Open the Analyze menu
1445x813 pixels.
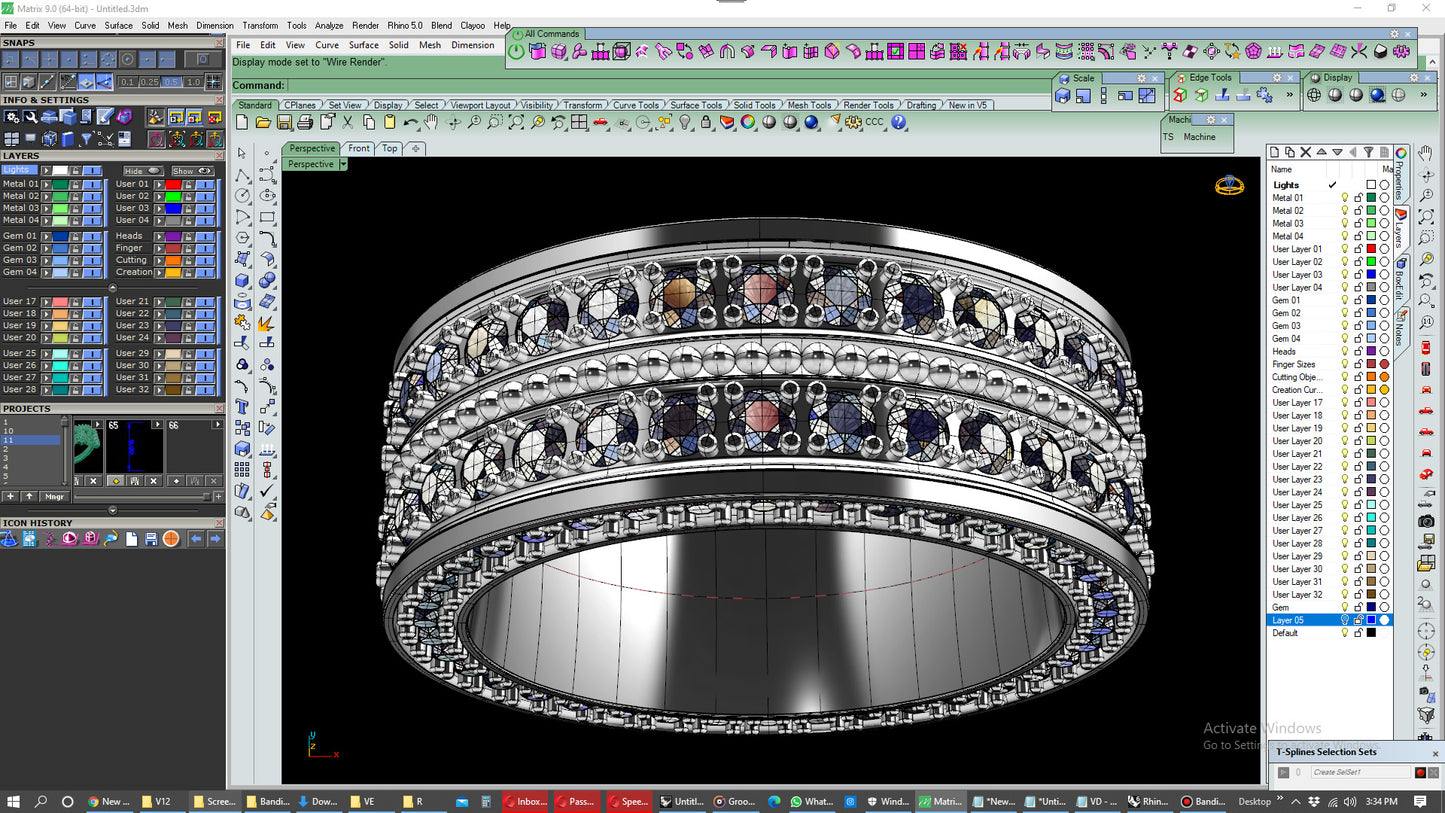[x=328, y=25]
